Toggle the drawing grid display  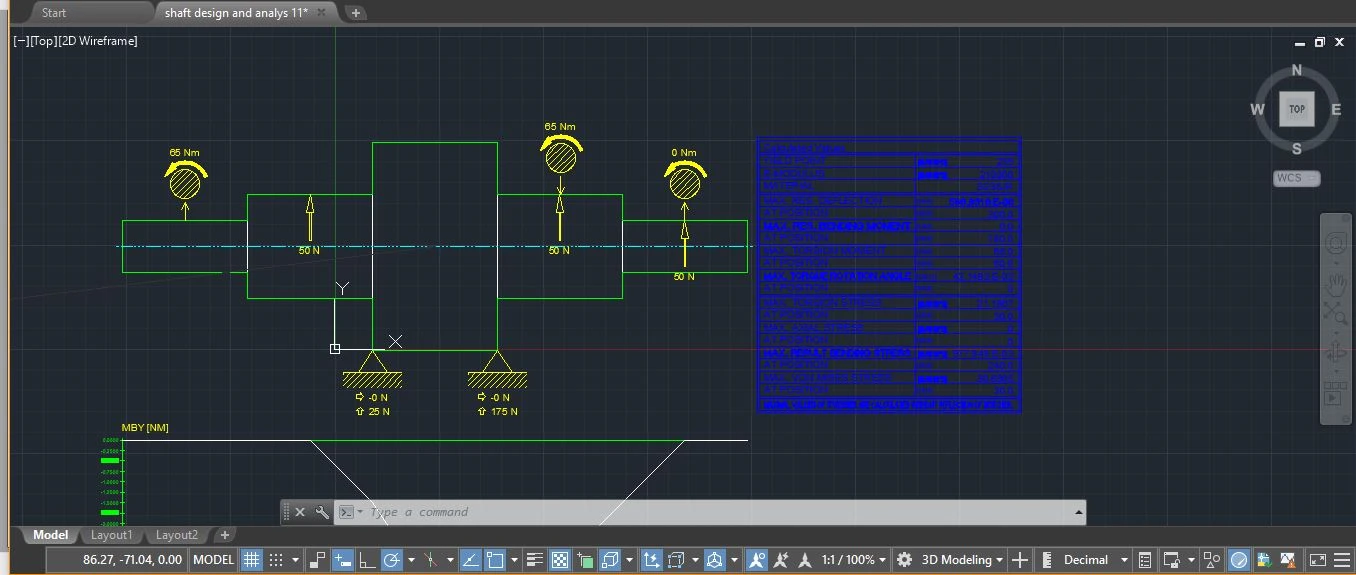(x=252, y=560)
